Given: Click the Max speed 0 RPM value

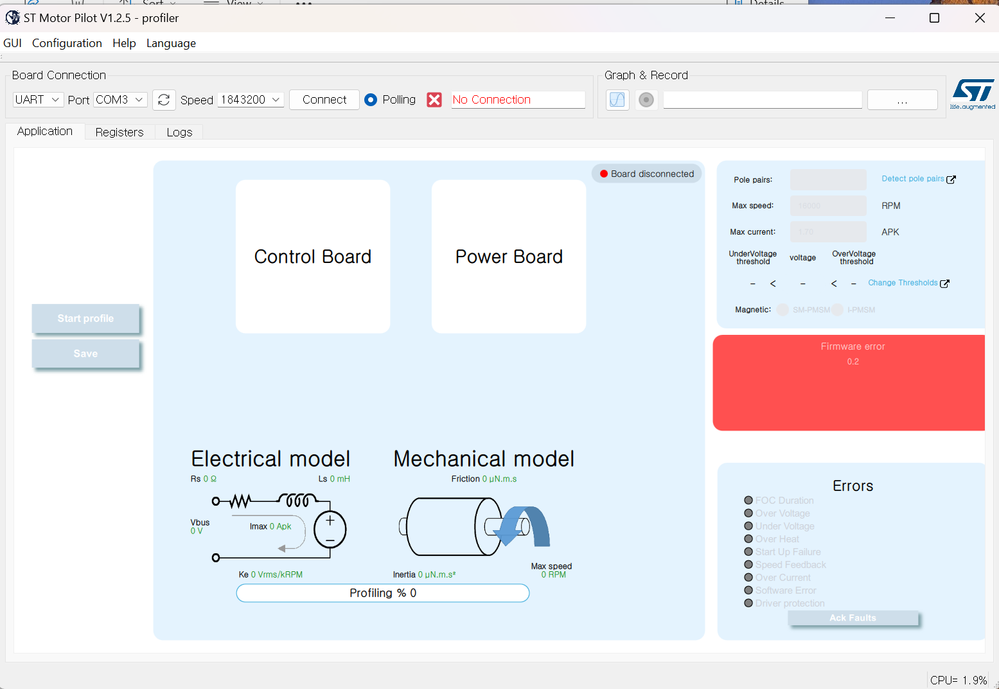Looking at the screenshot, I should click(x=552, y=570).
